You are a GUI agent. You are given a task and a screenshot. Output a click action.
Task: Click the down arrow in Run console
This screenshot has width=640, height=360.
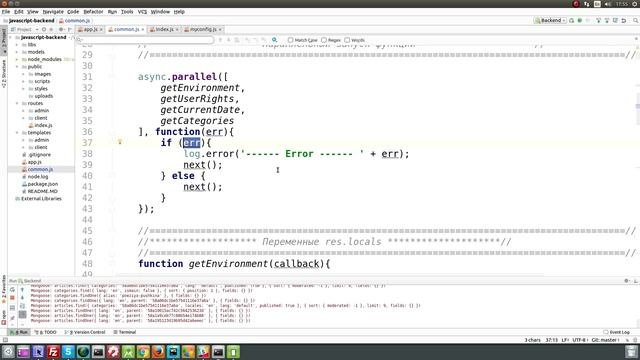[22, 298]
